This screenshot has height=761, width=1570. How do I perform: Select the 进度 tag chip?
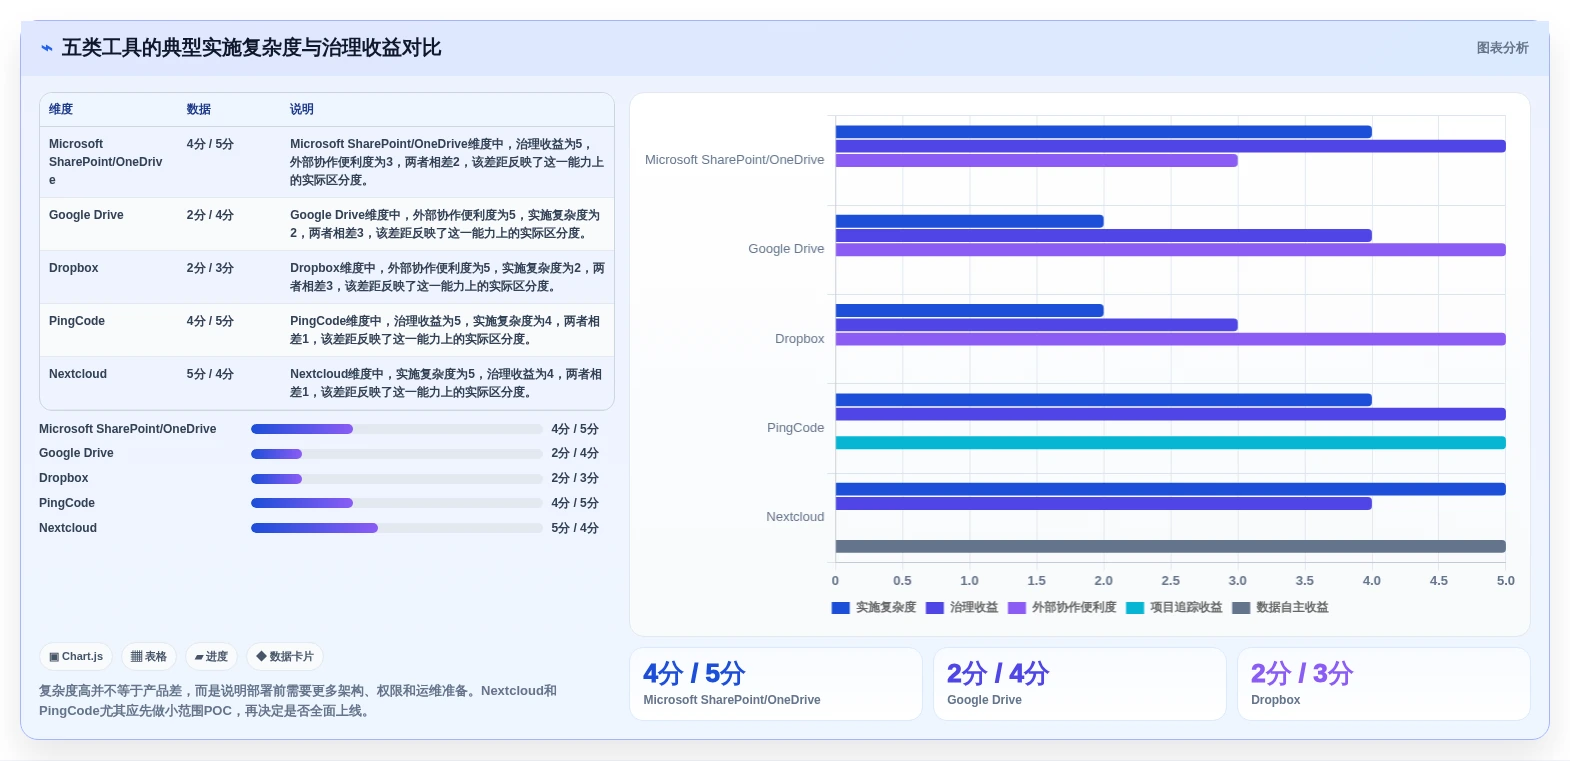211,657
